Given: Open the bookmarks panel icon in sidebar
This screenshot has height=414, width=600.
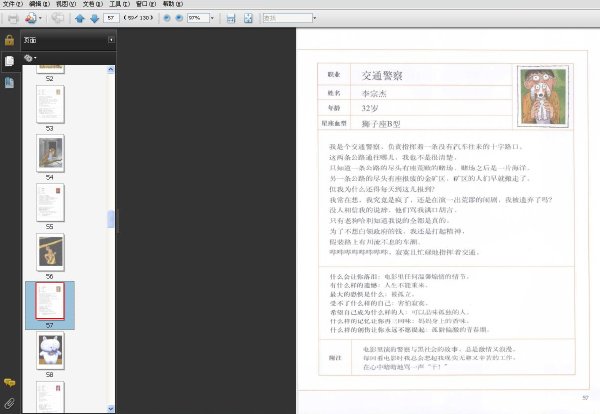Looking at the screenshot, I should [10, 83].
